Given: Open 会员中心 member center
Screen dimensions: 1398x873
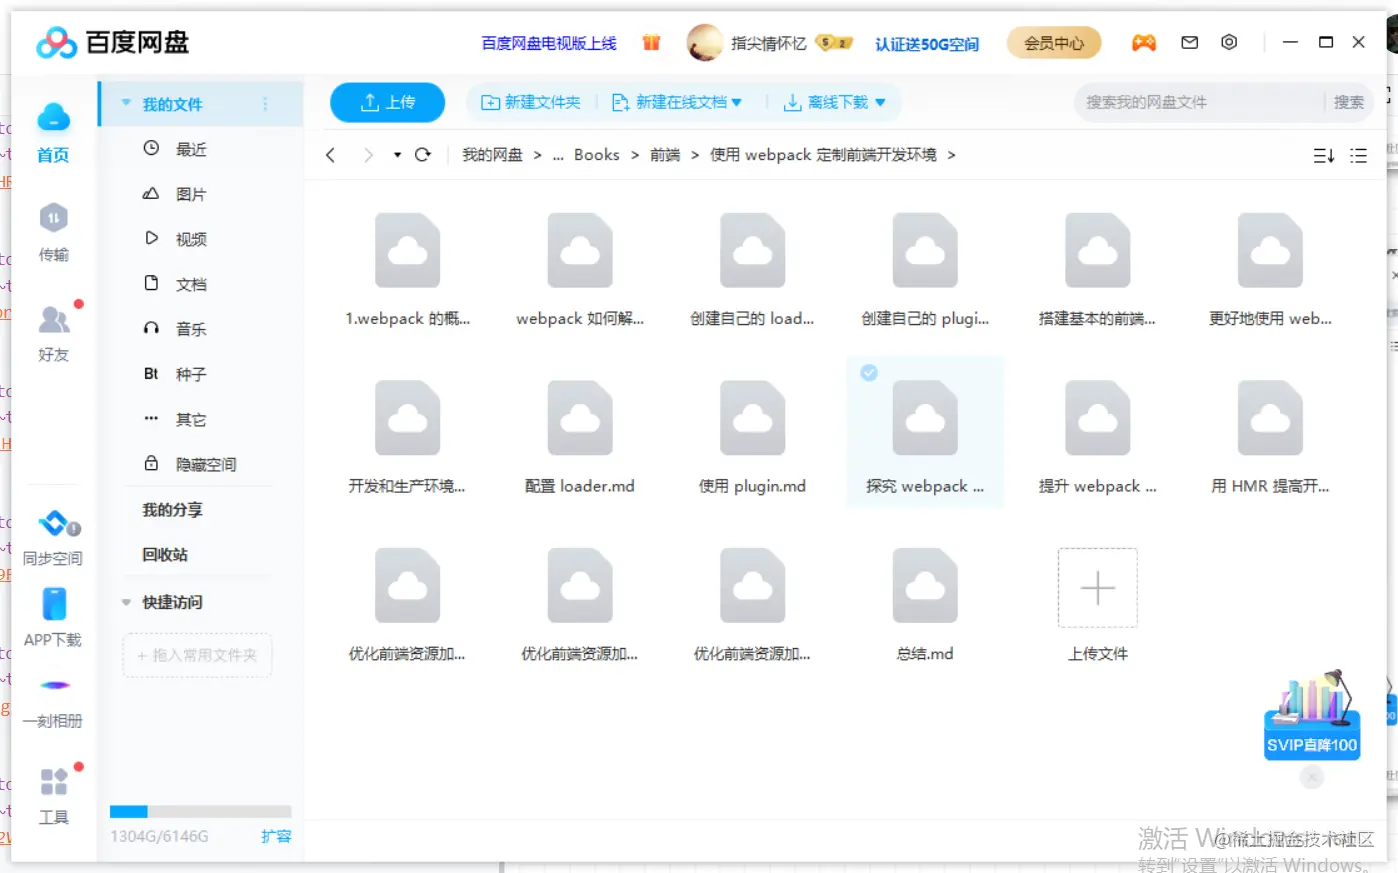Looking at the screenshot, I should tap(1054, 43).
